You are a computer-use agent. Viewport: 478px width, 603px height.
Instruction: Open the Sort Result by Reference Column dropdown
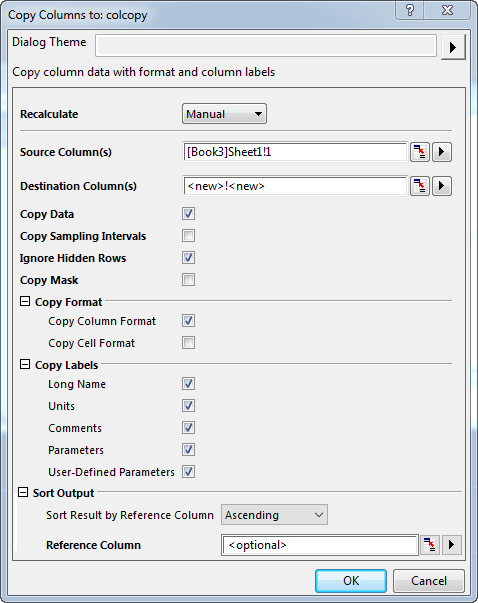(x=274, y=515)
